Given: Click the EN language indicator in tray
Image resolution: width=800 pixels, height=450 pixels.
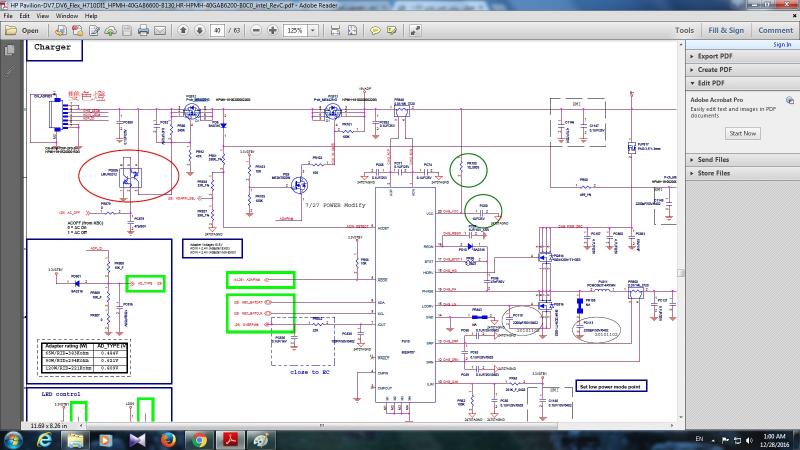Looking at the screenshot, I should coord(699,439).
